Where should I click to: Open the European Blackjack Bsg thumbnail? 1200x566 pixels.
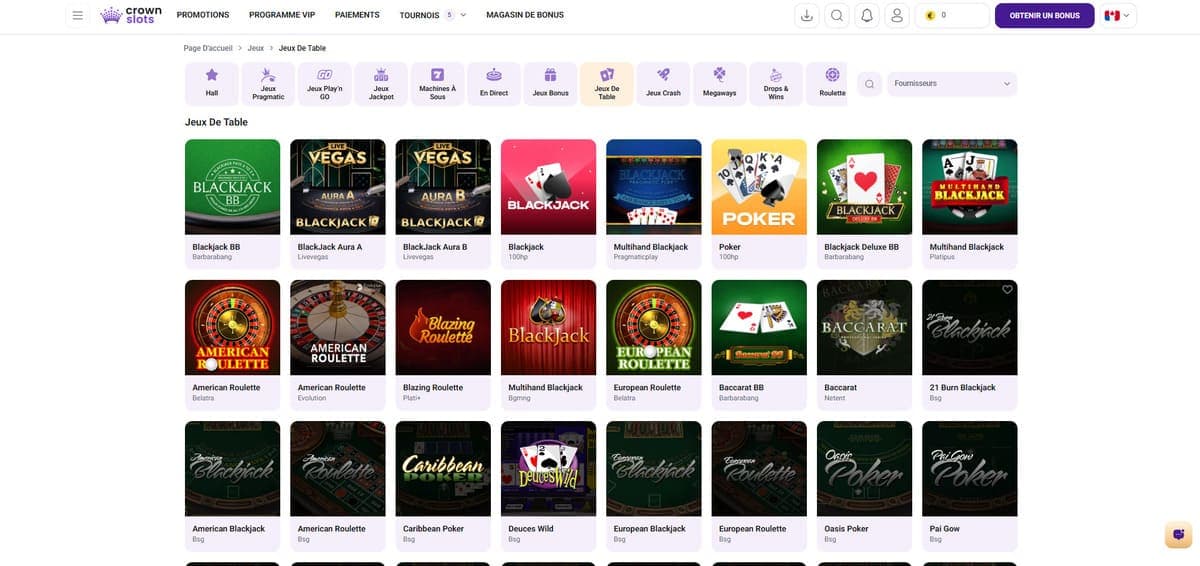(x=654, y=468)
